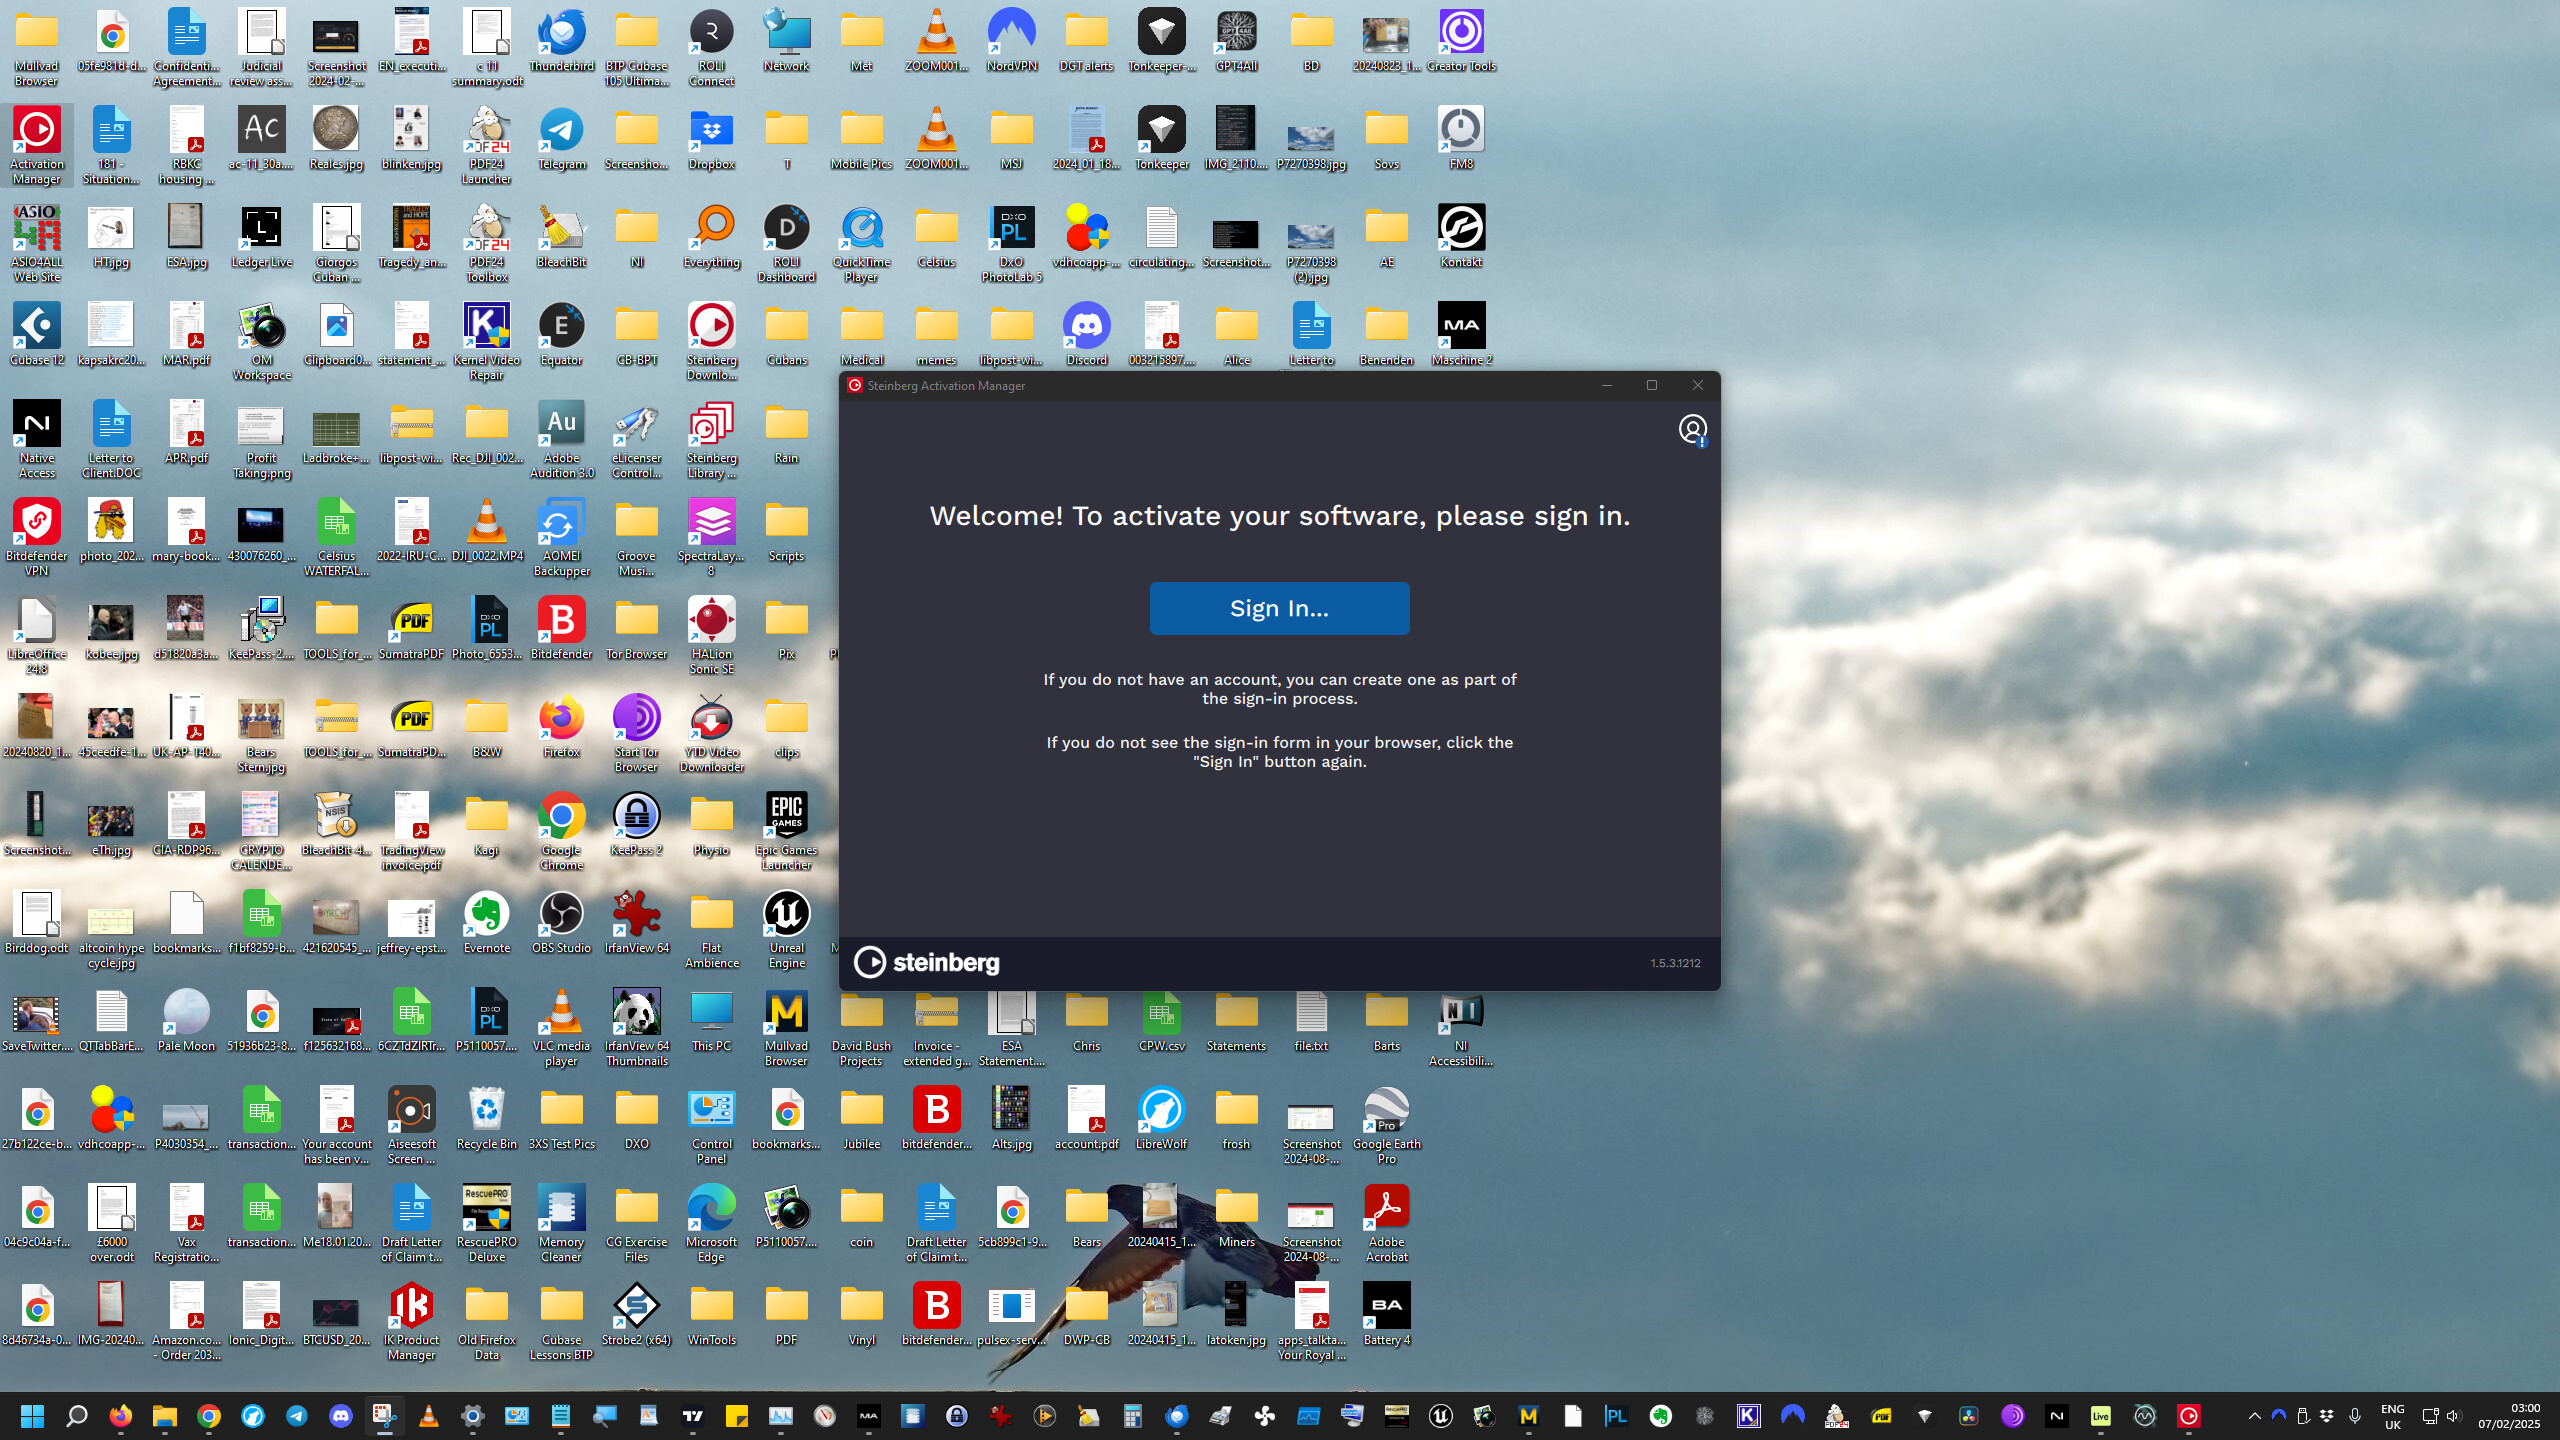Select the Activation Manager desktop icon

click(37, 146)
